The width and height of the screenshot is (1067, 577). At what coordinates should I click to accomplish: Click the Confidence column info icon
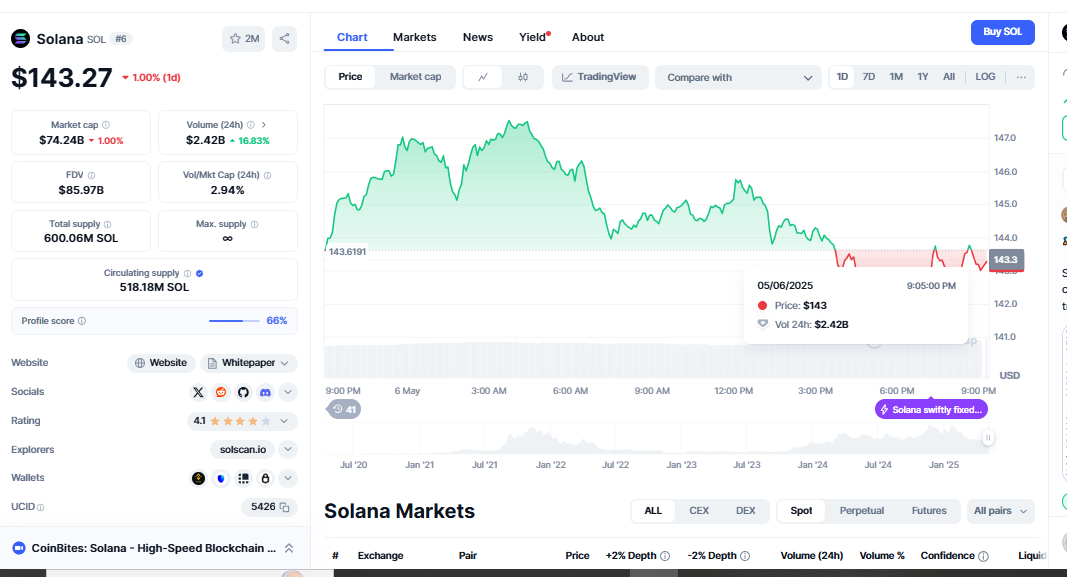[x=983, y=556]
